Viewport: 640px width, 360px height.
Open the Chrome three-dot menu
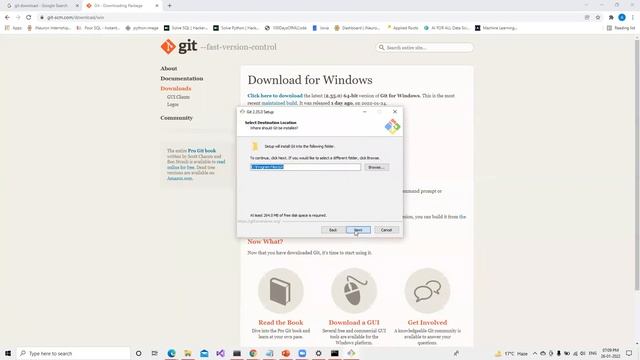click(633, 18)
